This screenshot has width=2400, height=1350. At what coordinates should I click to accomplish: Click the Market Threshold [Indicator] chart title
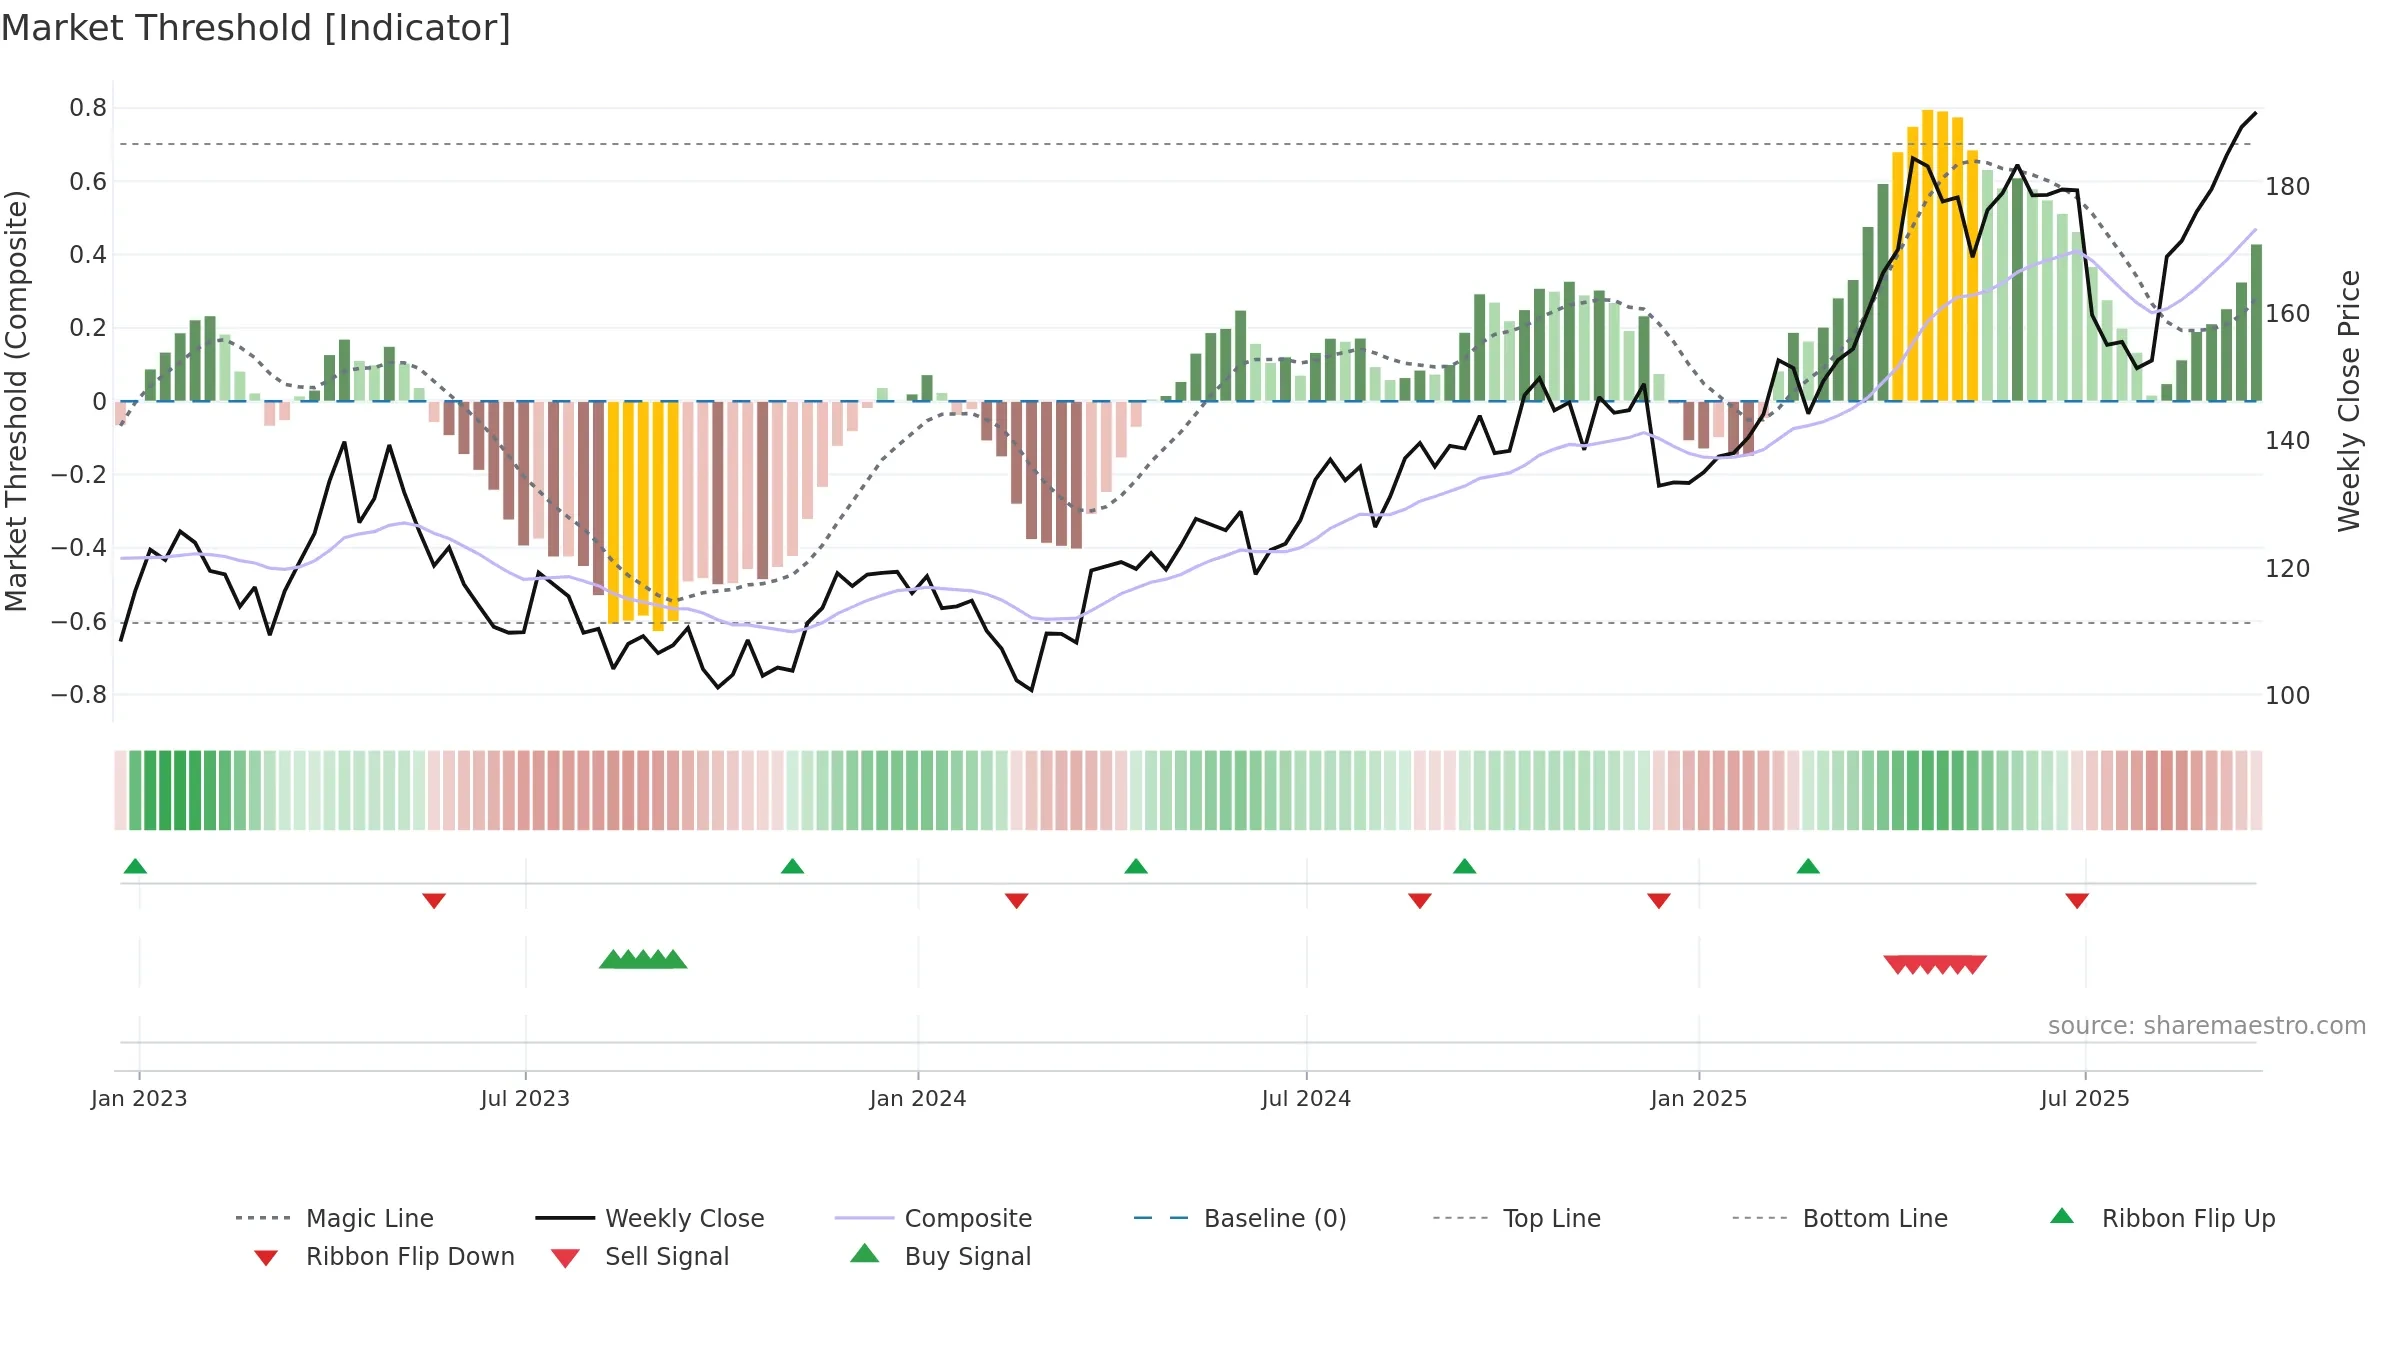click(x=256, y=28)
